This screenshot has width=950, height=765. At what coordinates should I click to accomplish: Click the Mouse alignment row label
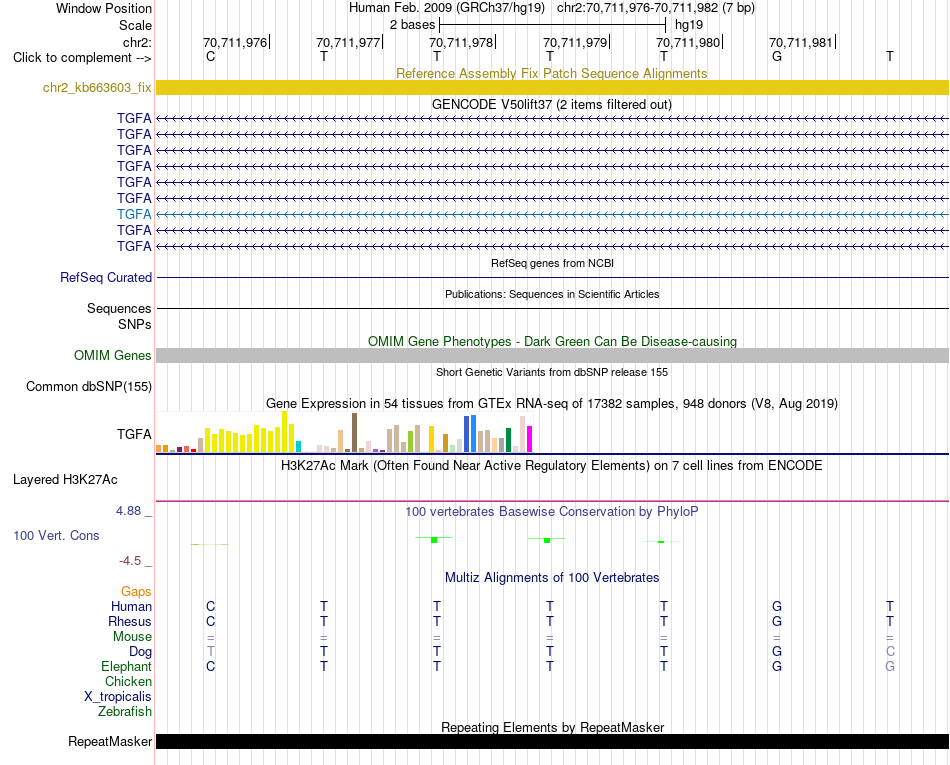click(132, 637)
